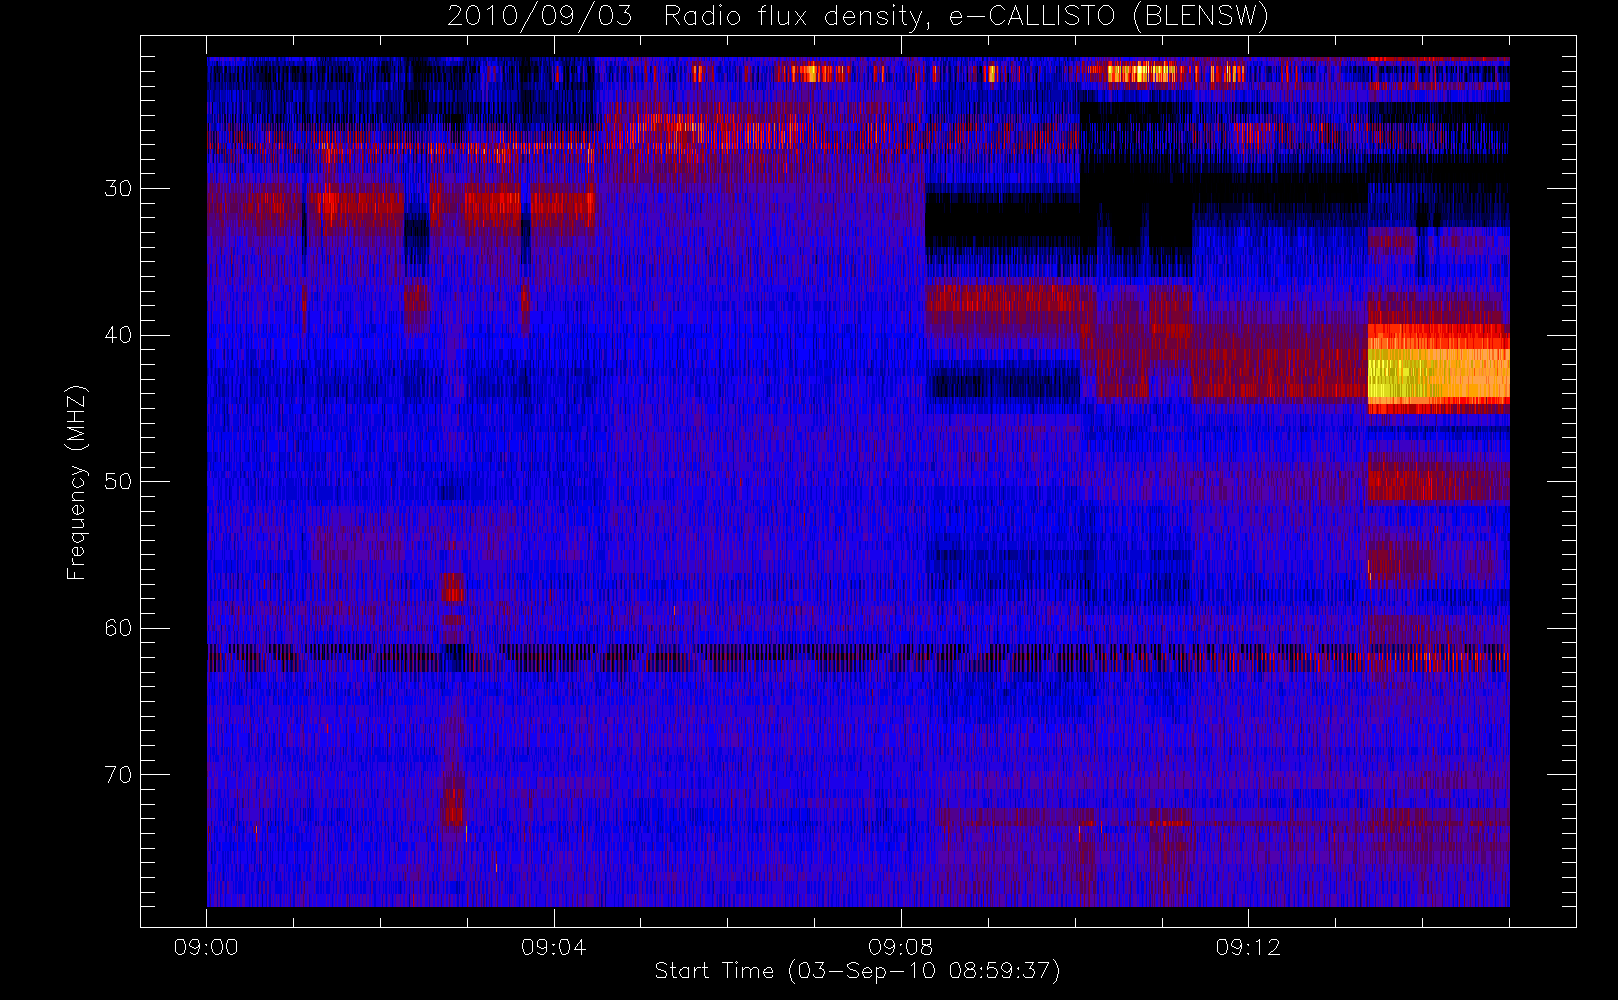Viewport: 1618px width, 1000px height.
Task: Click the "Frequency (MHZ)" axis label
Action: (x=77, y=482)
